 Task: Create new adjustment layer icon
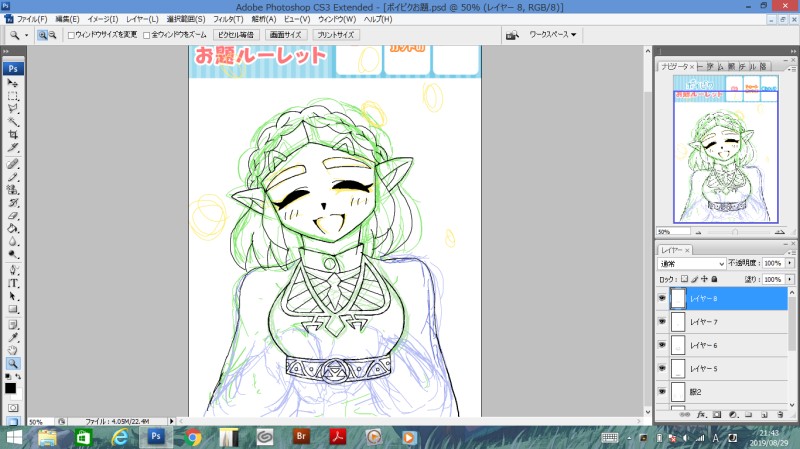click(x=733, y=415)
